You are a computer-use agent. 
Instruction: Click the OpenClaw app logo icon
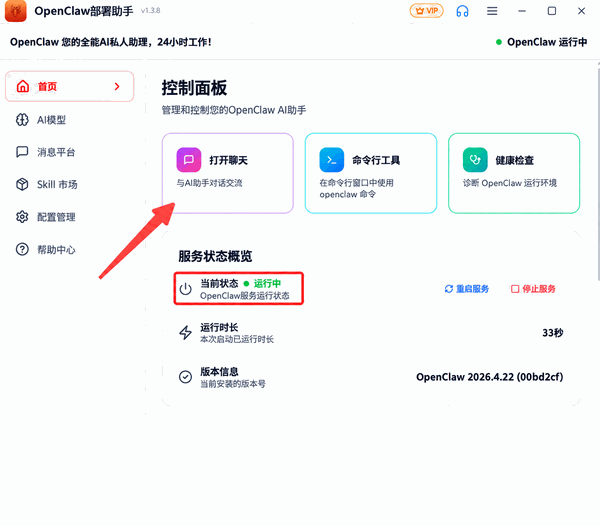[x=15, y=11]
